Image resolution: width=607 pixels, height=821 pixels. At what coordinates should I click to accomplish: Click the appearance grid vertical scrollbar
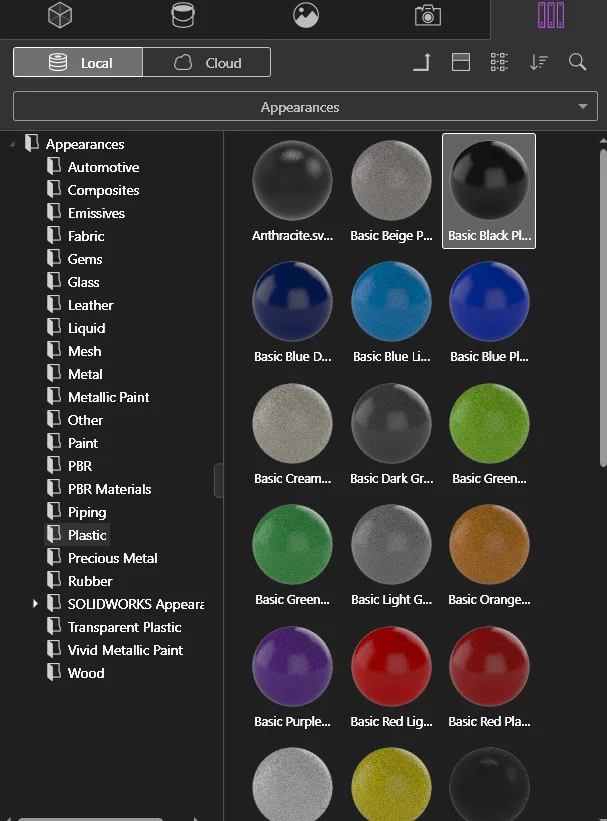pos(602,305)
